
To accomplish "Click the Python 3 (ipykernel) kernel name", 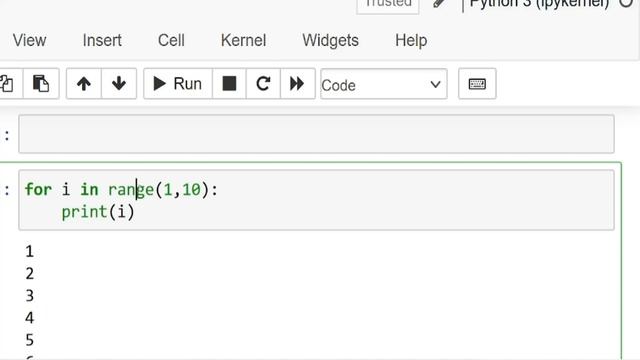I will coord(539,4).
